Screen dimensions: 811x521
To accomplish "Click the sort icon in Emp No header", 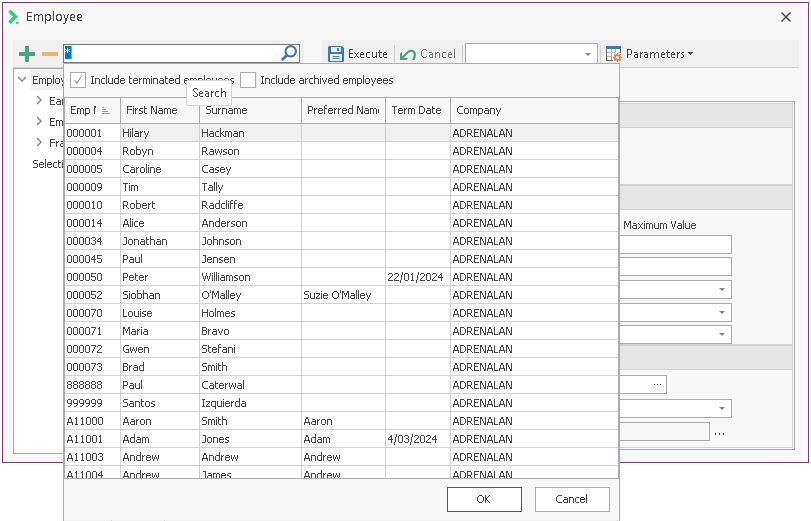I will pyautogui.click(x=106, y=111).
